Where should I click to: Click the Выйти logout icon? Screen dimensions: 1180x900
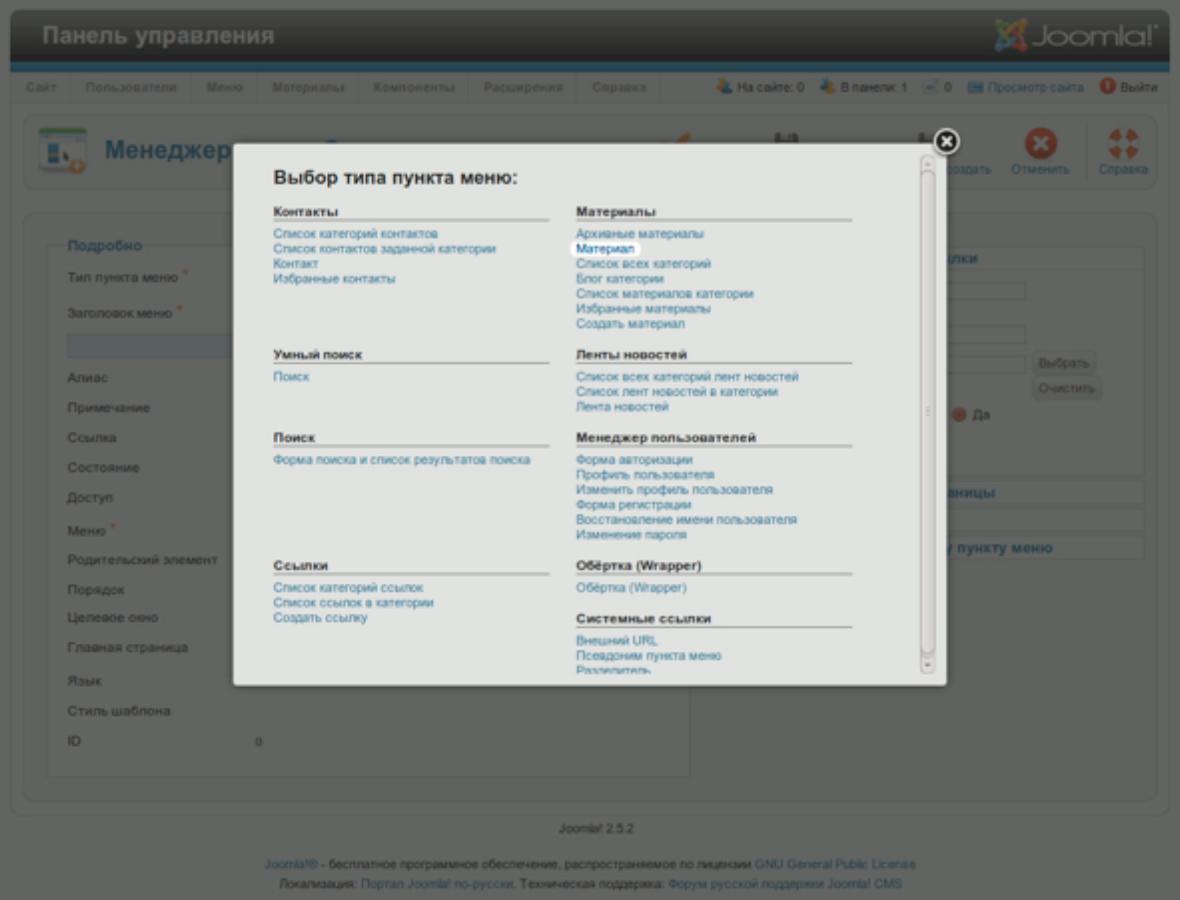(1107, 88)
